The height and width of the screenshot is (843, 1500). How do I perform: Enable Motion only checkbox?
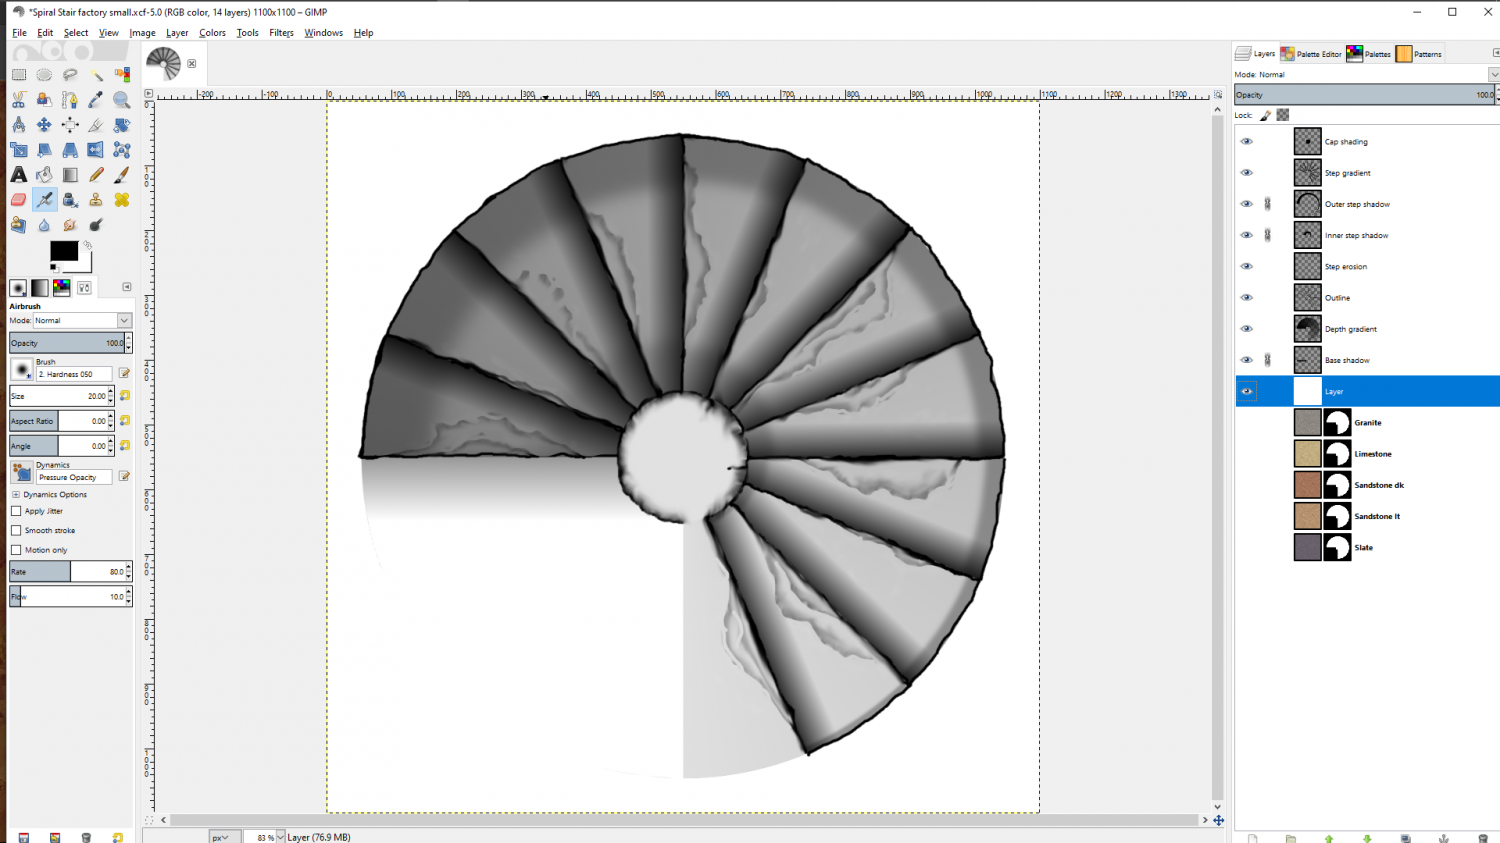point(16,550)
